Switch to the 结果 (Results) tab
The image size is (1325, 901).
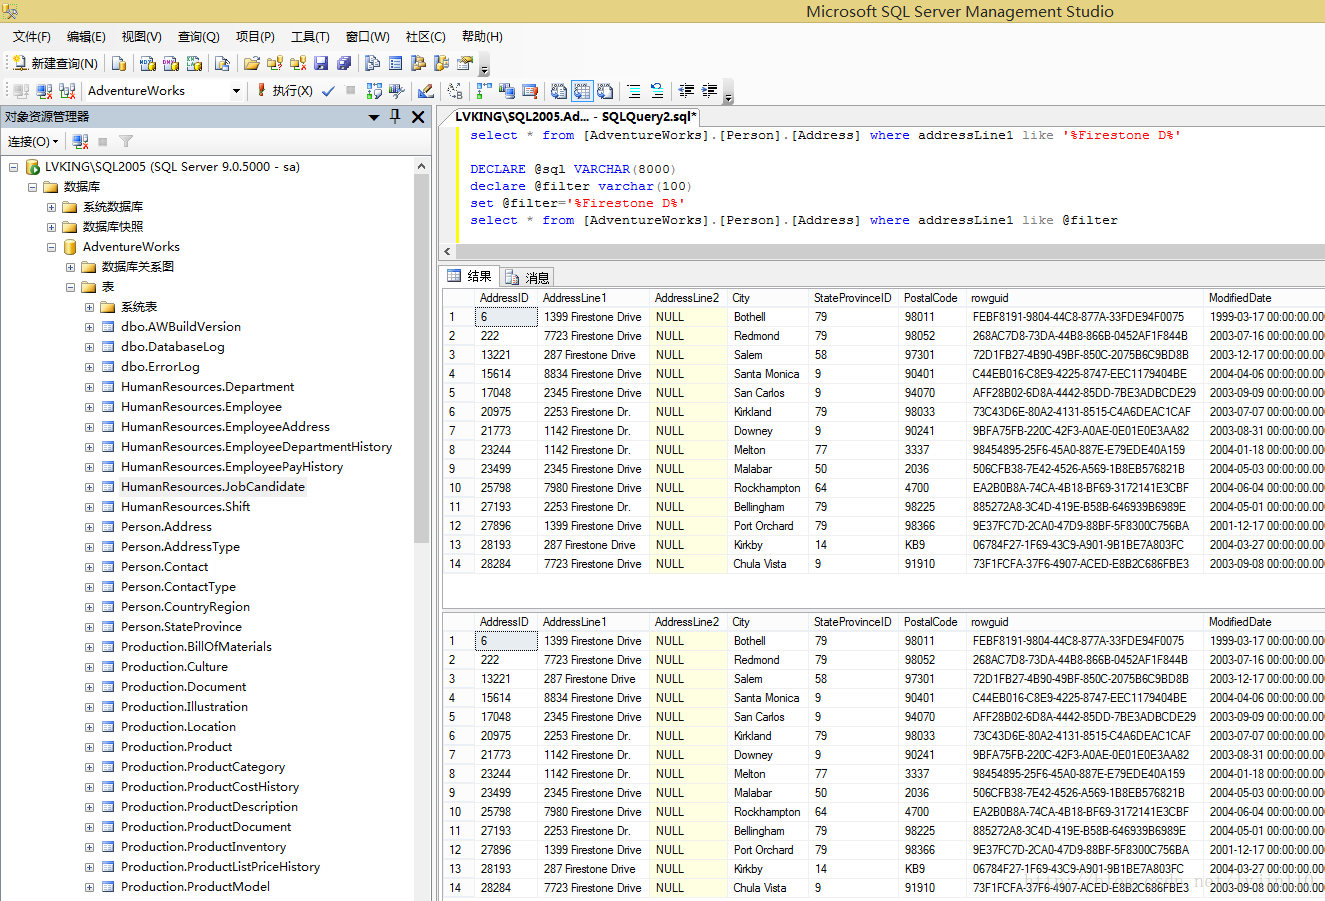pos(470,276)
